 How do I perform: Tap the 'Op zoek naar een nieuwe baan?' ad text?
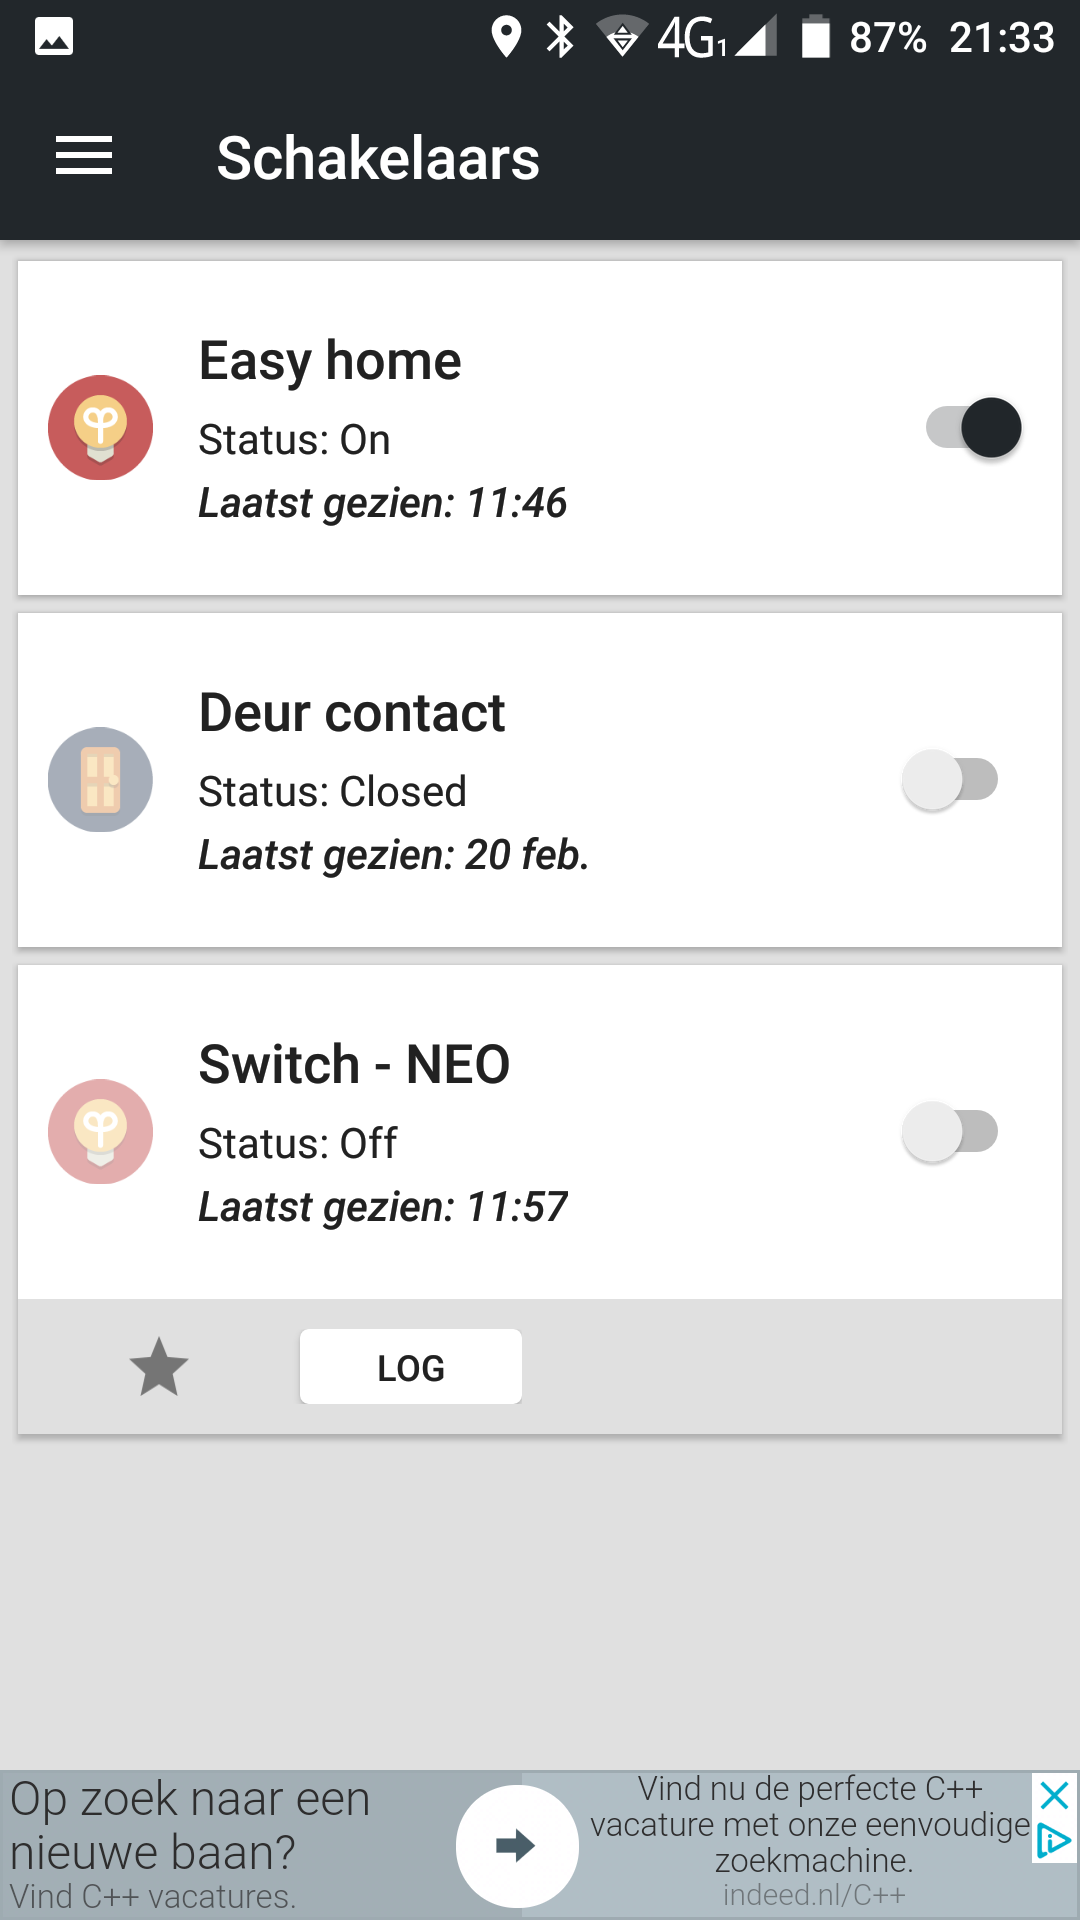click(190, 1825)
